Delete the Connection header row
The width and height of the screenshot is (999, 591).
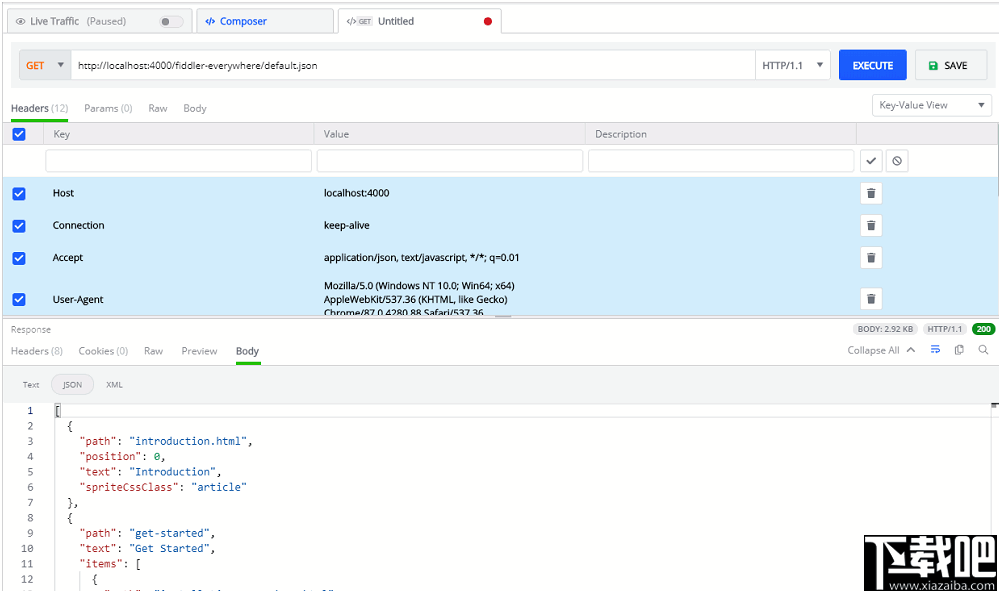(x=871, y=225)
